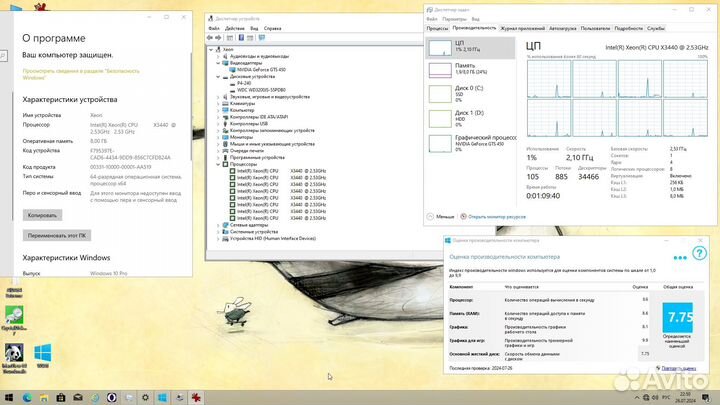The height and width of the screenshot is (405, 720).
Task: Open File Explorer from taskbar
Action: 44,398
